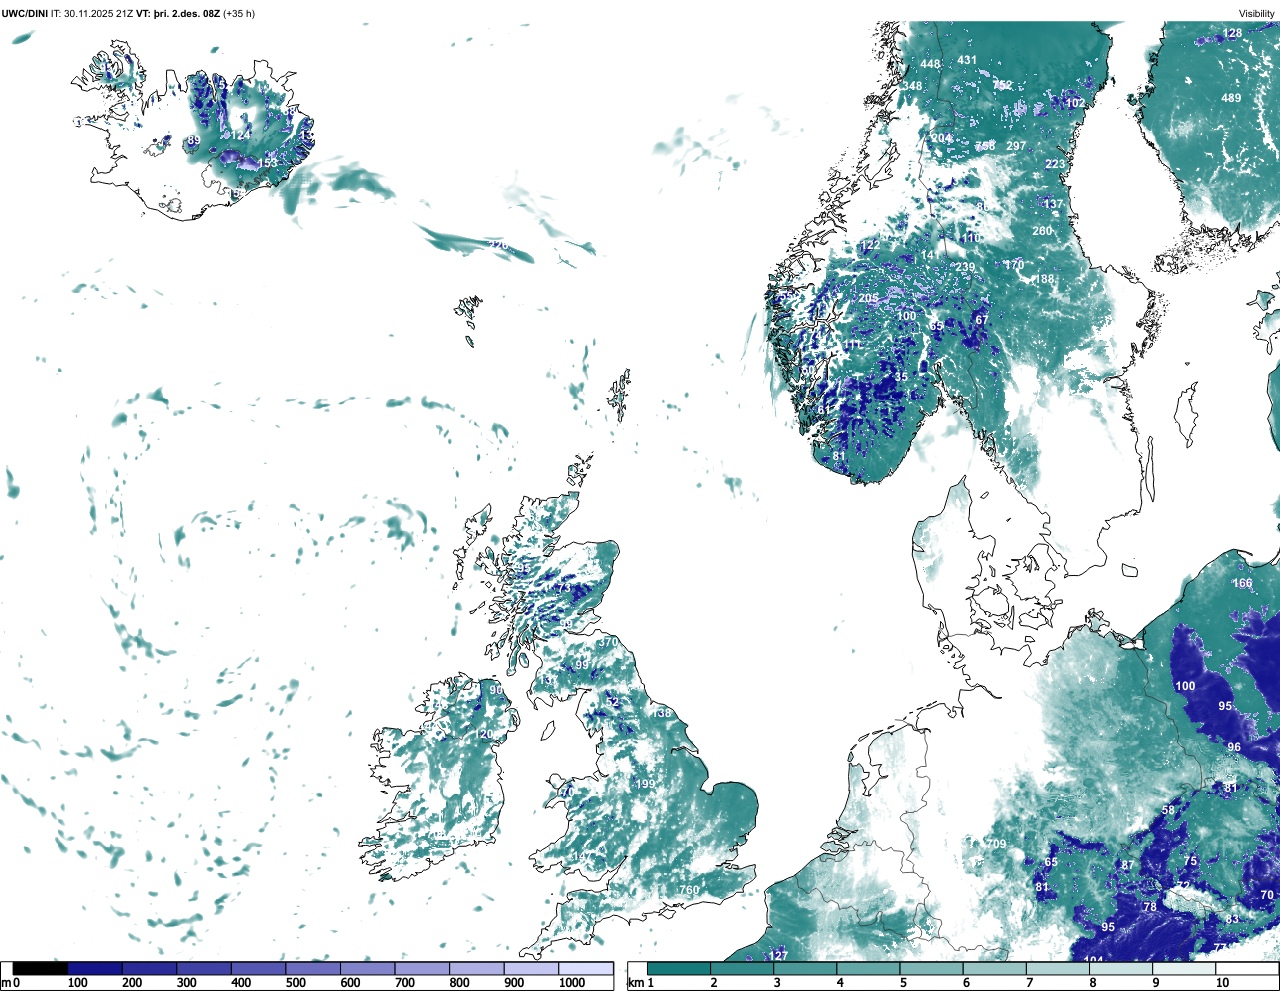The height and width of the screenshot is (991, 1280).
Task: Click the darkest teal 1–2 km legend swatch
Action: click(x=679, y=969)
